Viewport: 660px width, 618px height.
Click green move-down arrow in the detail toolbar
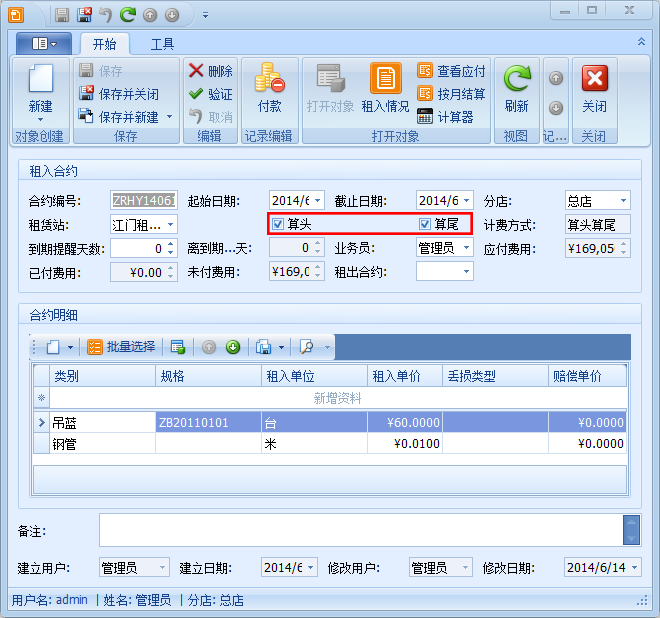233,347
